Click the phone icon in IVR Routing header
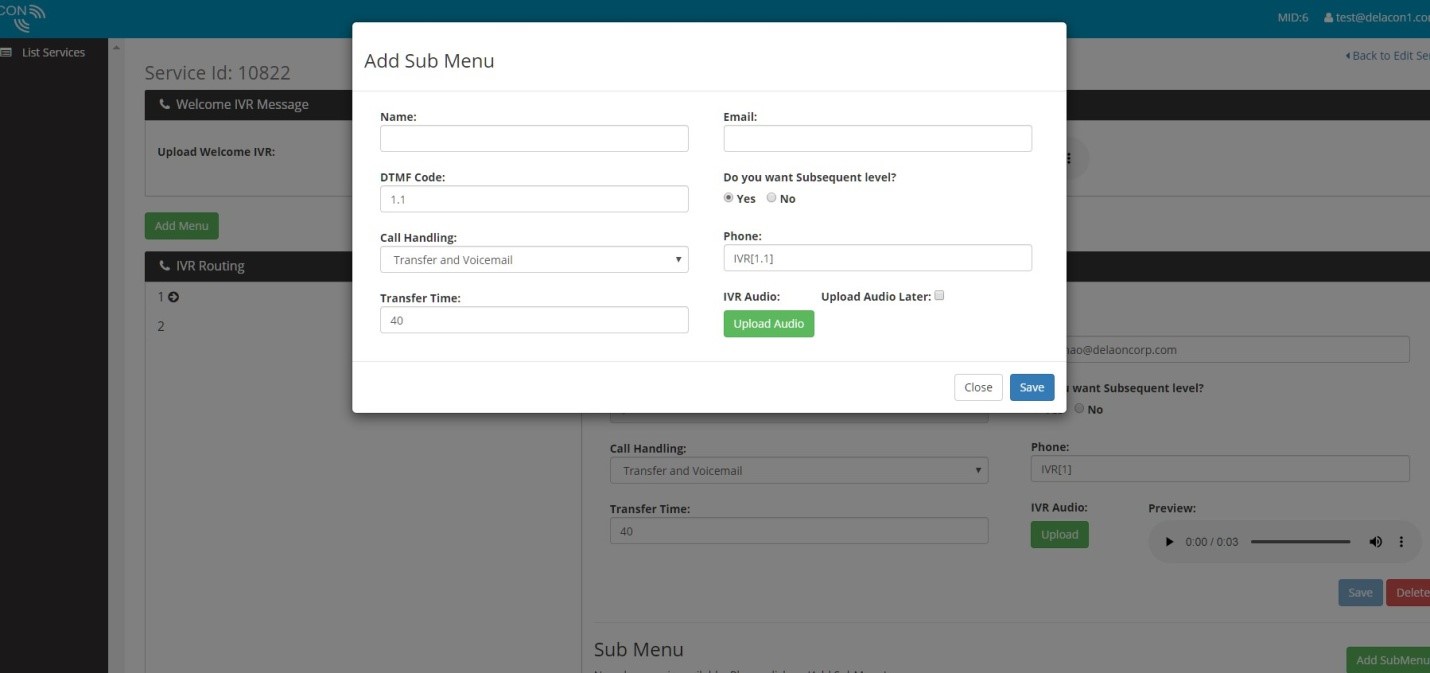This screenshot has width=1430, height=673. 165,266
